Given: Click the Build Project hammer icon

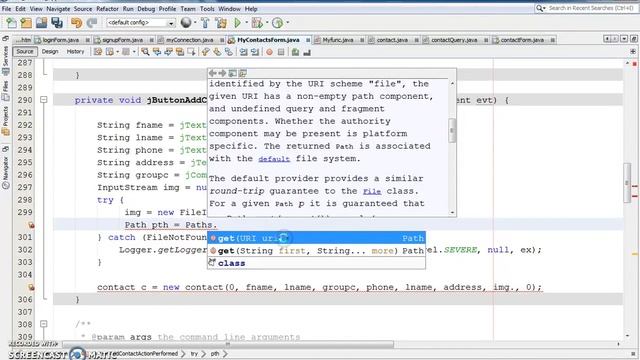Looking at the screenshot, I should pyautogui.click(x=205, y=23).
